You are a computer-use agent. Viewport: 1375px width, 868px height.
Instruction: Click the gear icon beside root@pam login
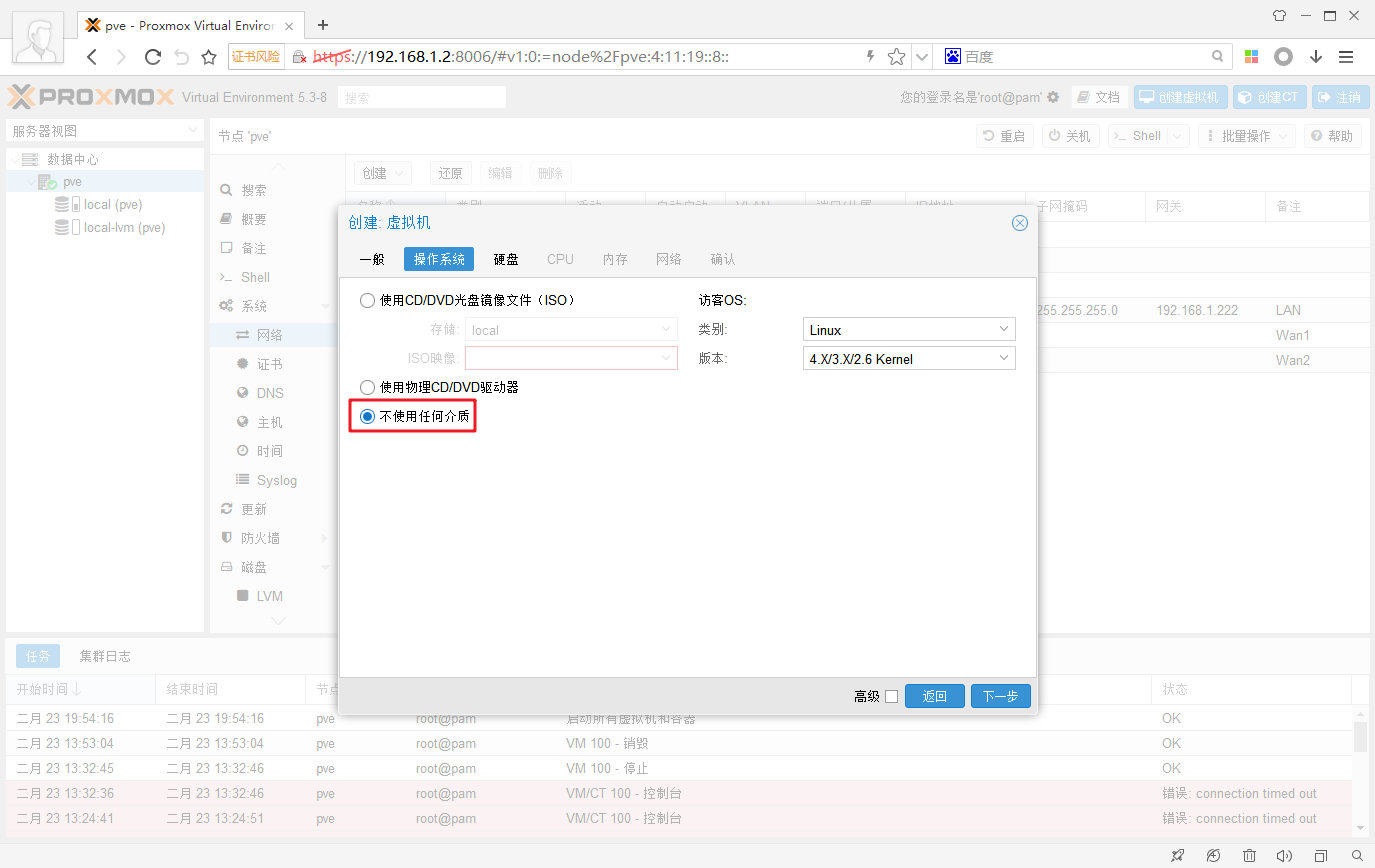pyautogui.click(x=1053, y=97)
